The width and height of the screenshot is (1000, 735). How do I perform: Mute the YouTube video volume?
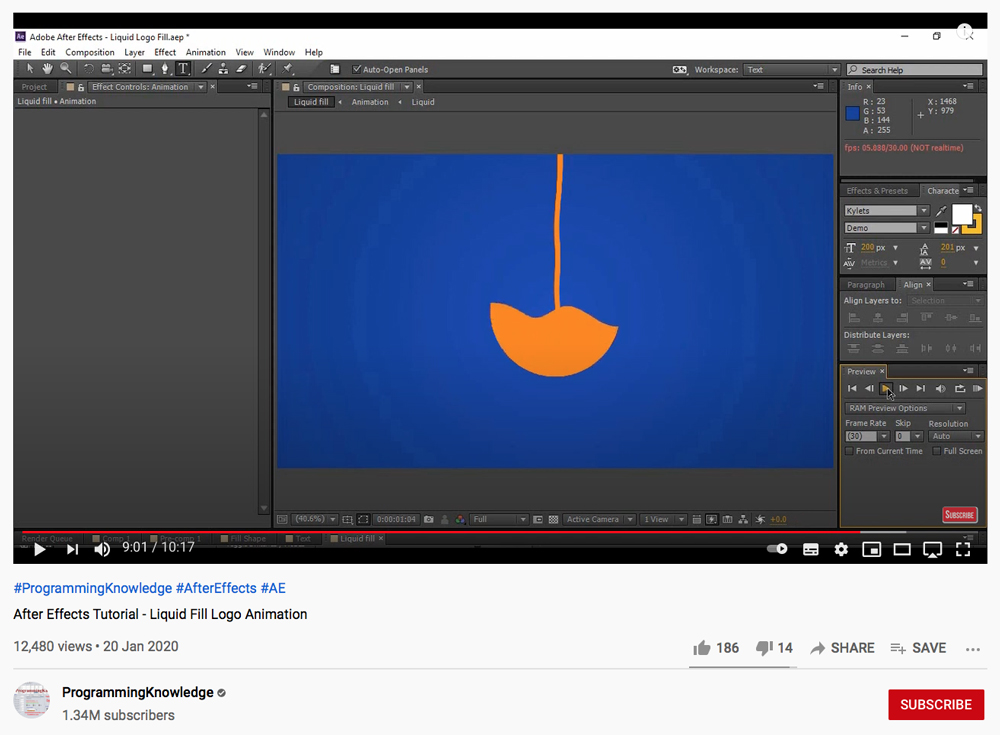[x=102, y=549]
